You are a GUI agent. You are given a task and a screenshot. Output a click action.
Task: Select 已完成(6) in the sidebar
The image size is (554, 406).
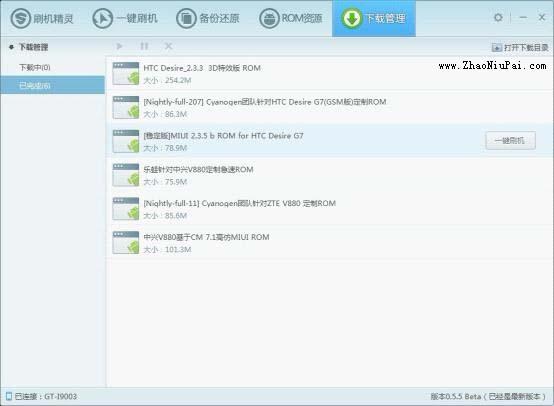coord(53,85)
